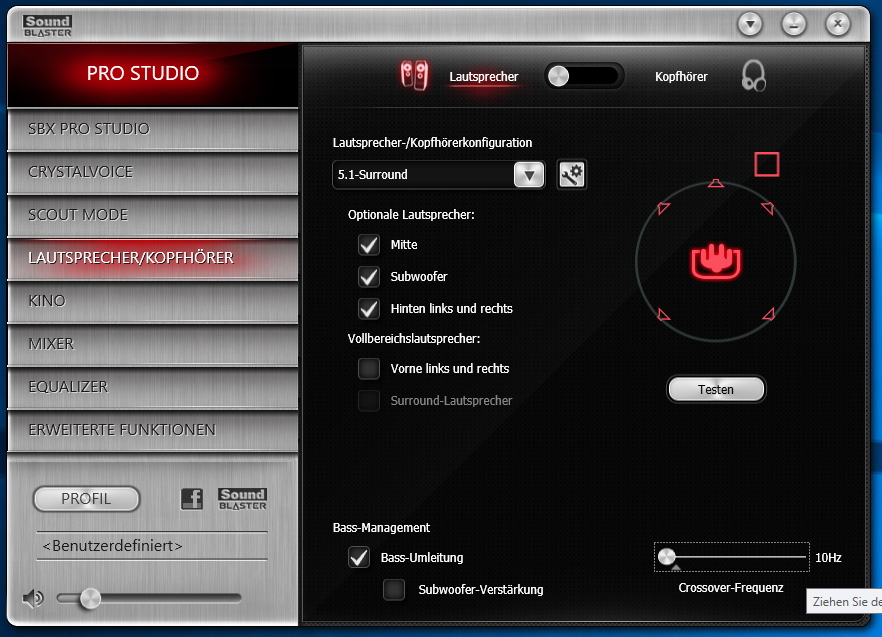Minimize the Sound Blaster window
The width and height of the screenshot is (882, 637).
794,24
